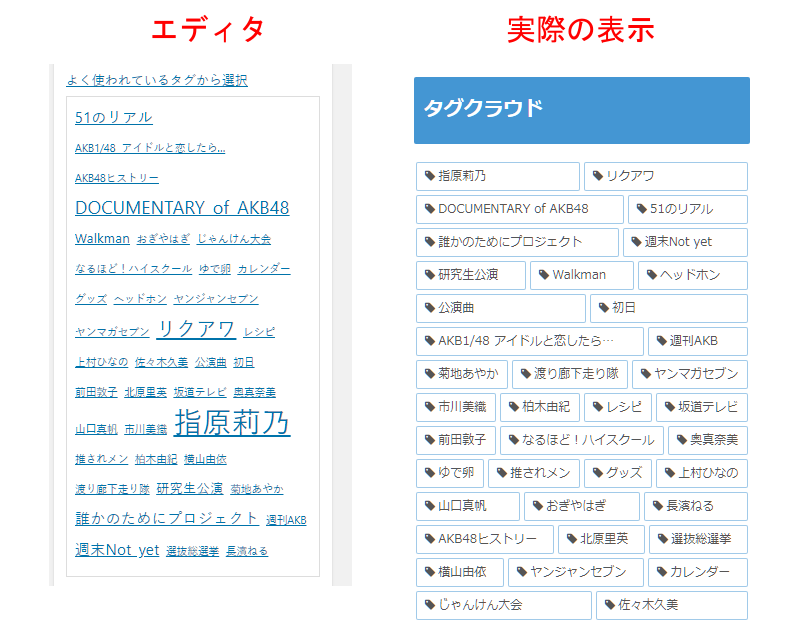Select 上村ひなの tag link in editor
The height and width of the screenshot is (642, 793).
(x=102, y=362)
